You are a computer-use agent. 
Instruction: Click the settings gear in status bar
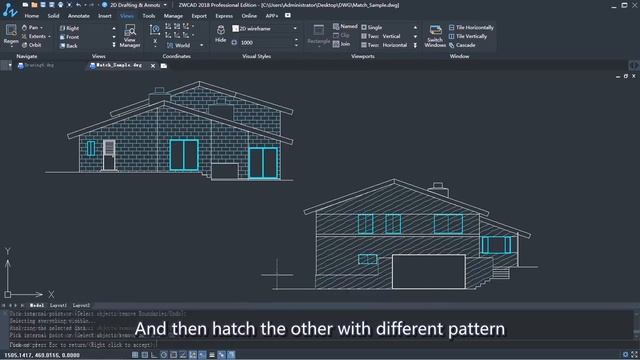pyautogui.click(x=625, y=355)
